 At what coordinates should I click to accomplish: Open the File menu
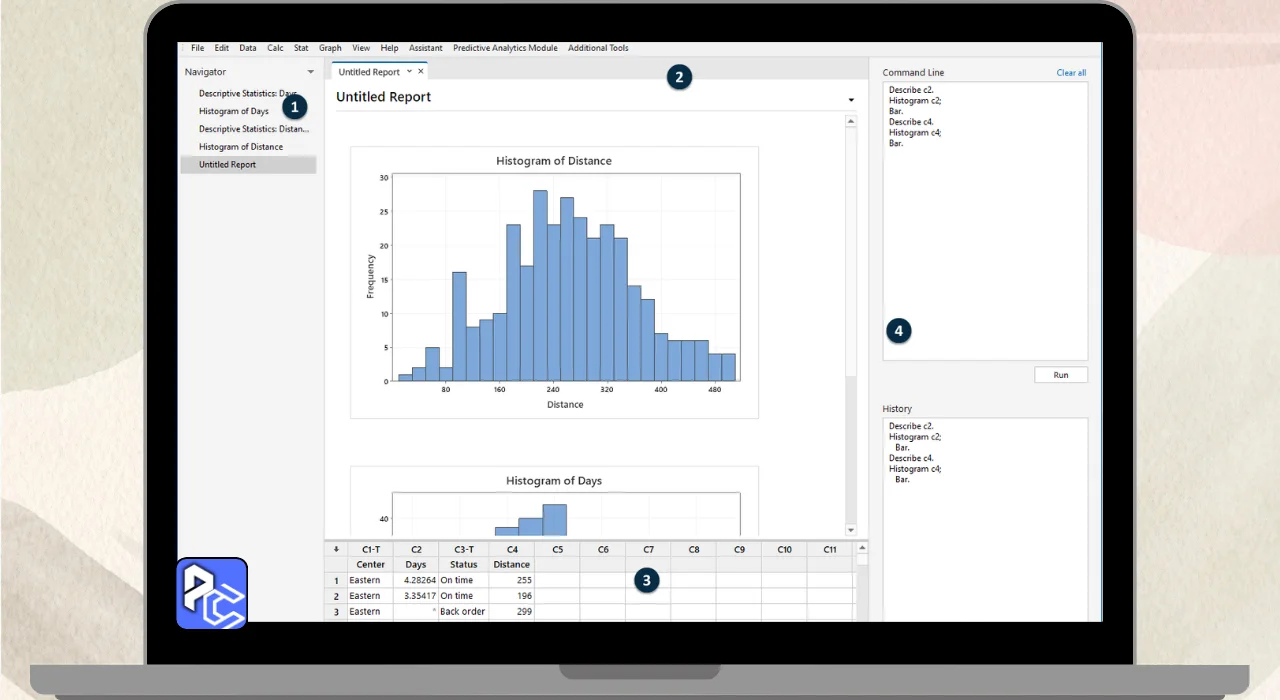pos(197,48)
